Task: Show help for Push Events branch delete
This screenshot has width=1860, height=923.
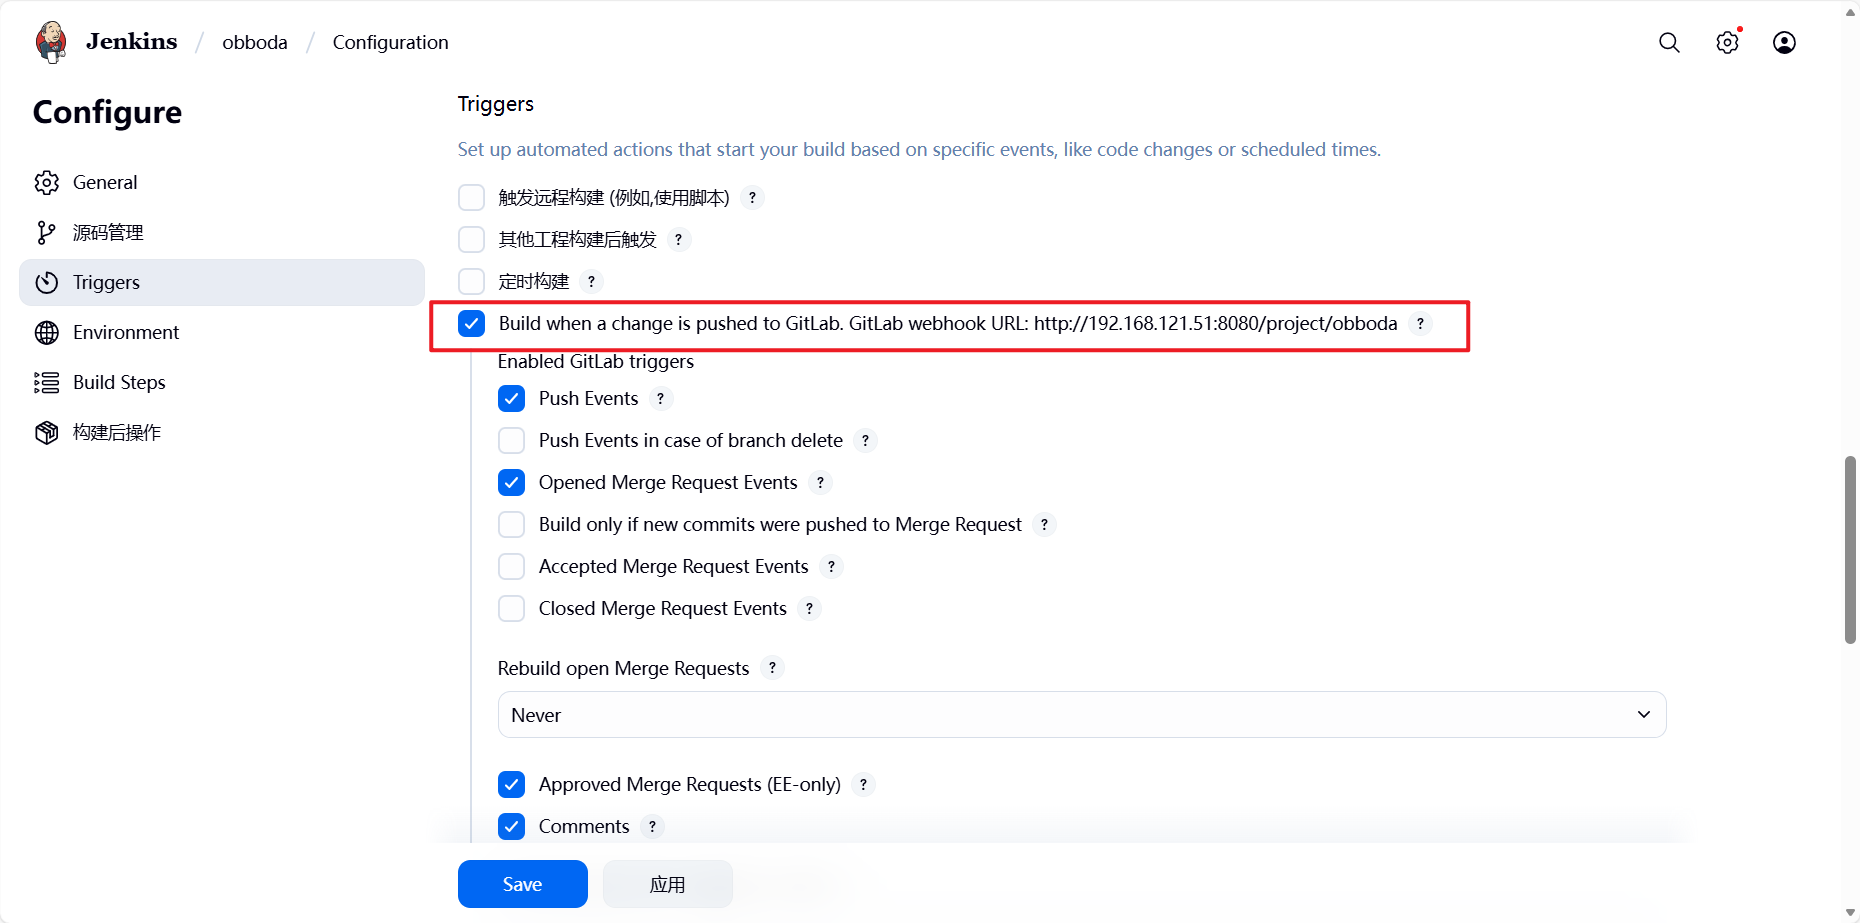Action: point(866,441)
